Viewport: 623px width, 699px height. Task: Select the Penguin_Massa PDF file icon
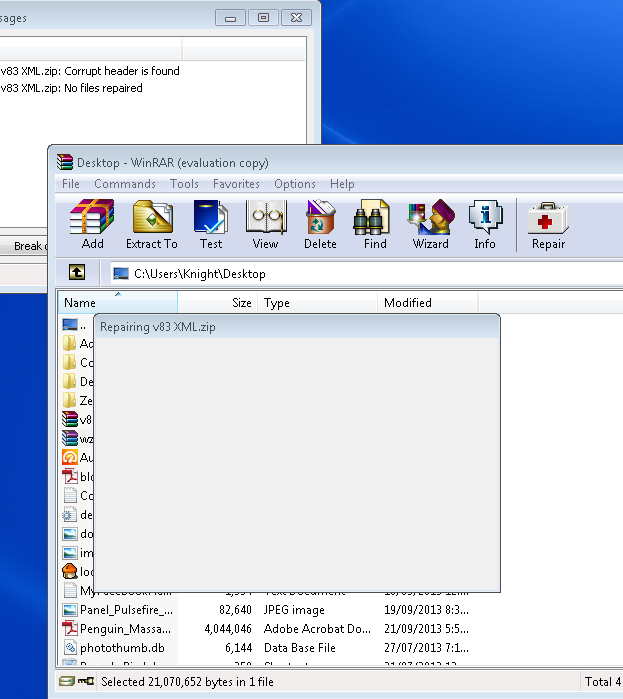point(70,629)
